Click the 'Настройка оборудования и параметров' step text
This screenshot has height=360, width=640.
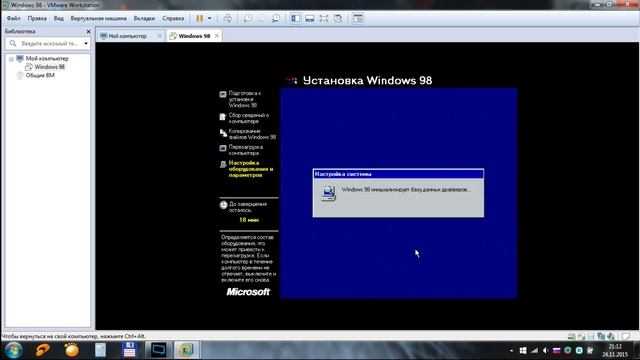250,169
